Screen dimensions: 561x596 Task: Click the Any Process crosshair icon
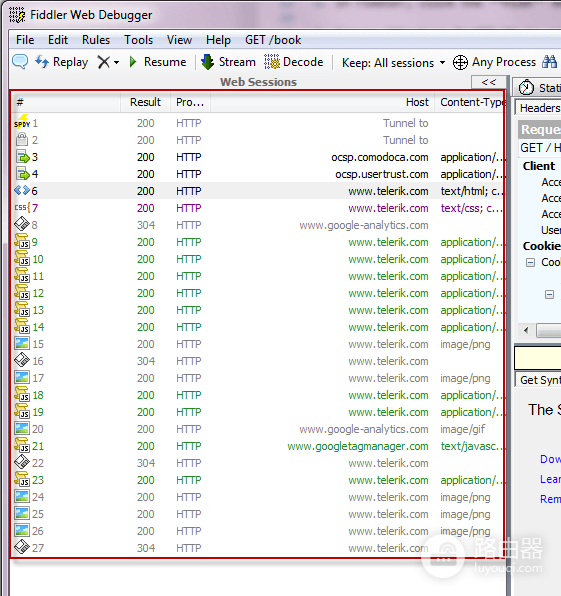(x=460, y=62)
